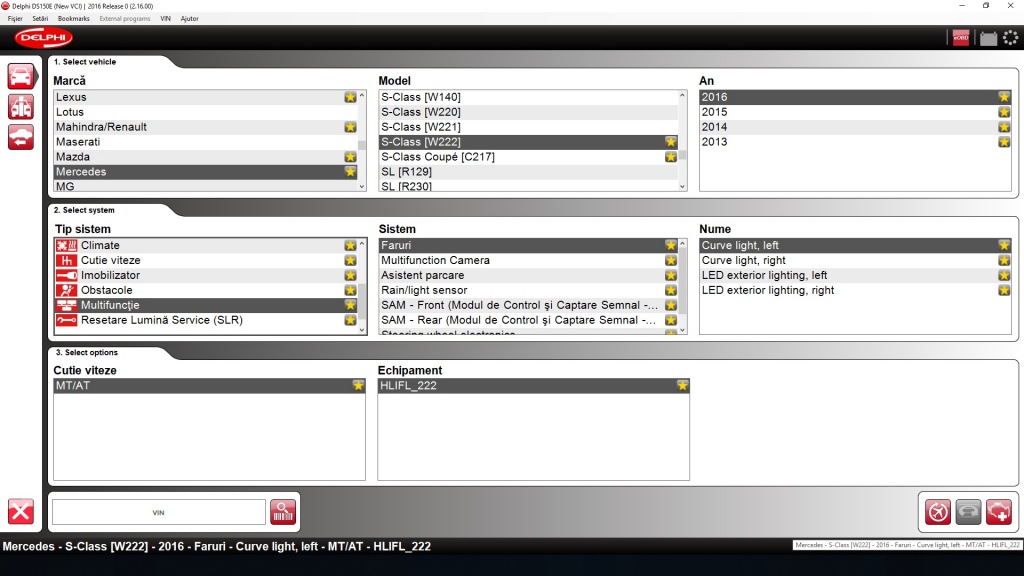Screen dimensions: 1024x576
Task: Click the battery status icon in top bar
Action: pos(988,39)
